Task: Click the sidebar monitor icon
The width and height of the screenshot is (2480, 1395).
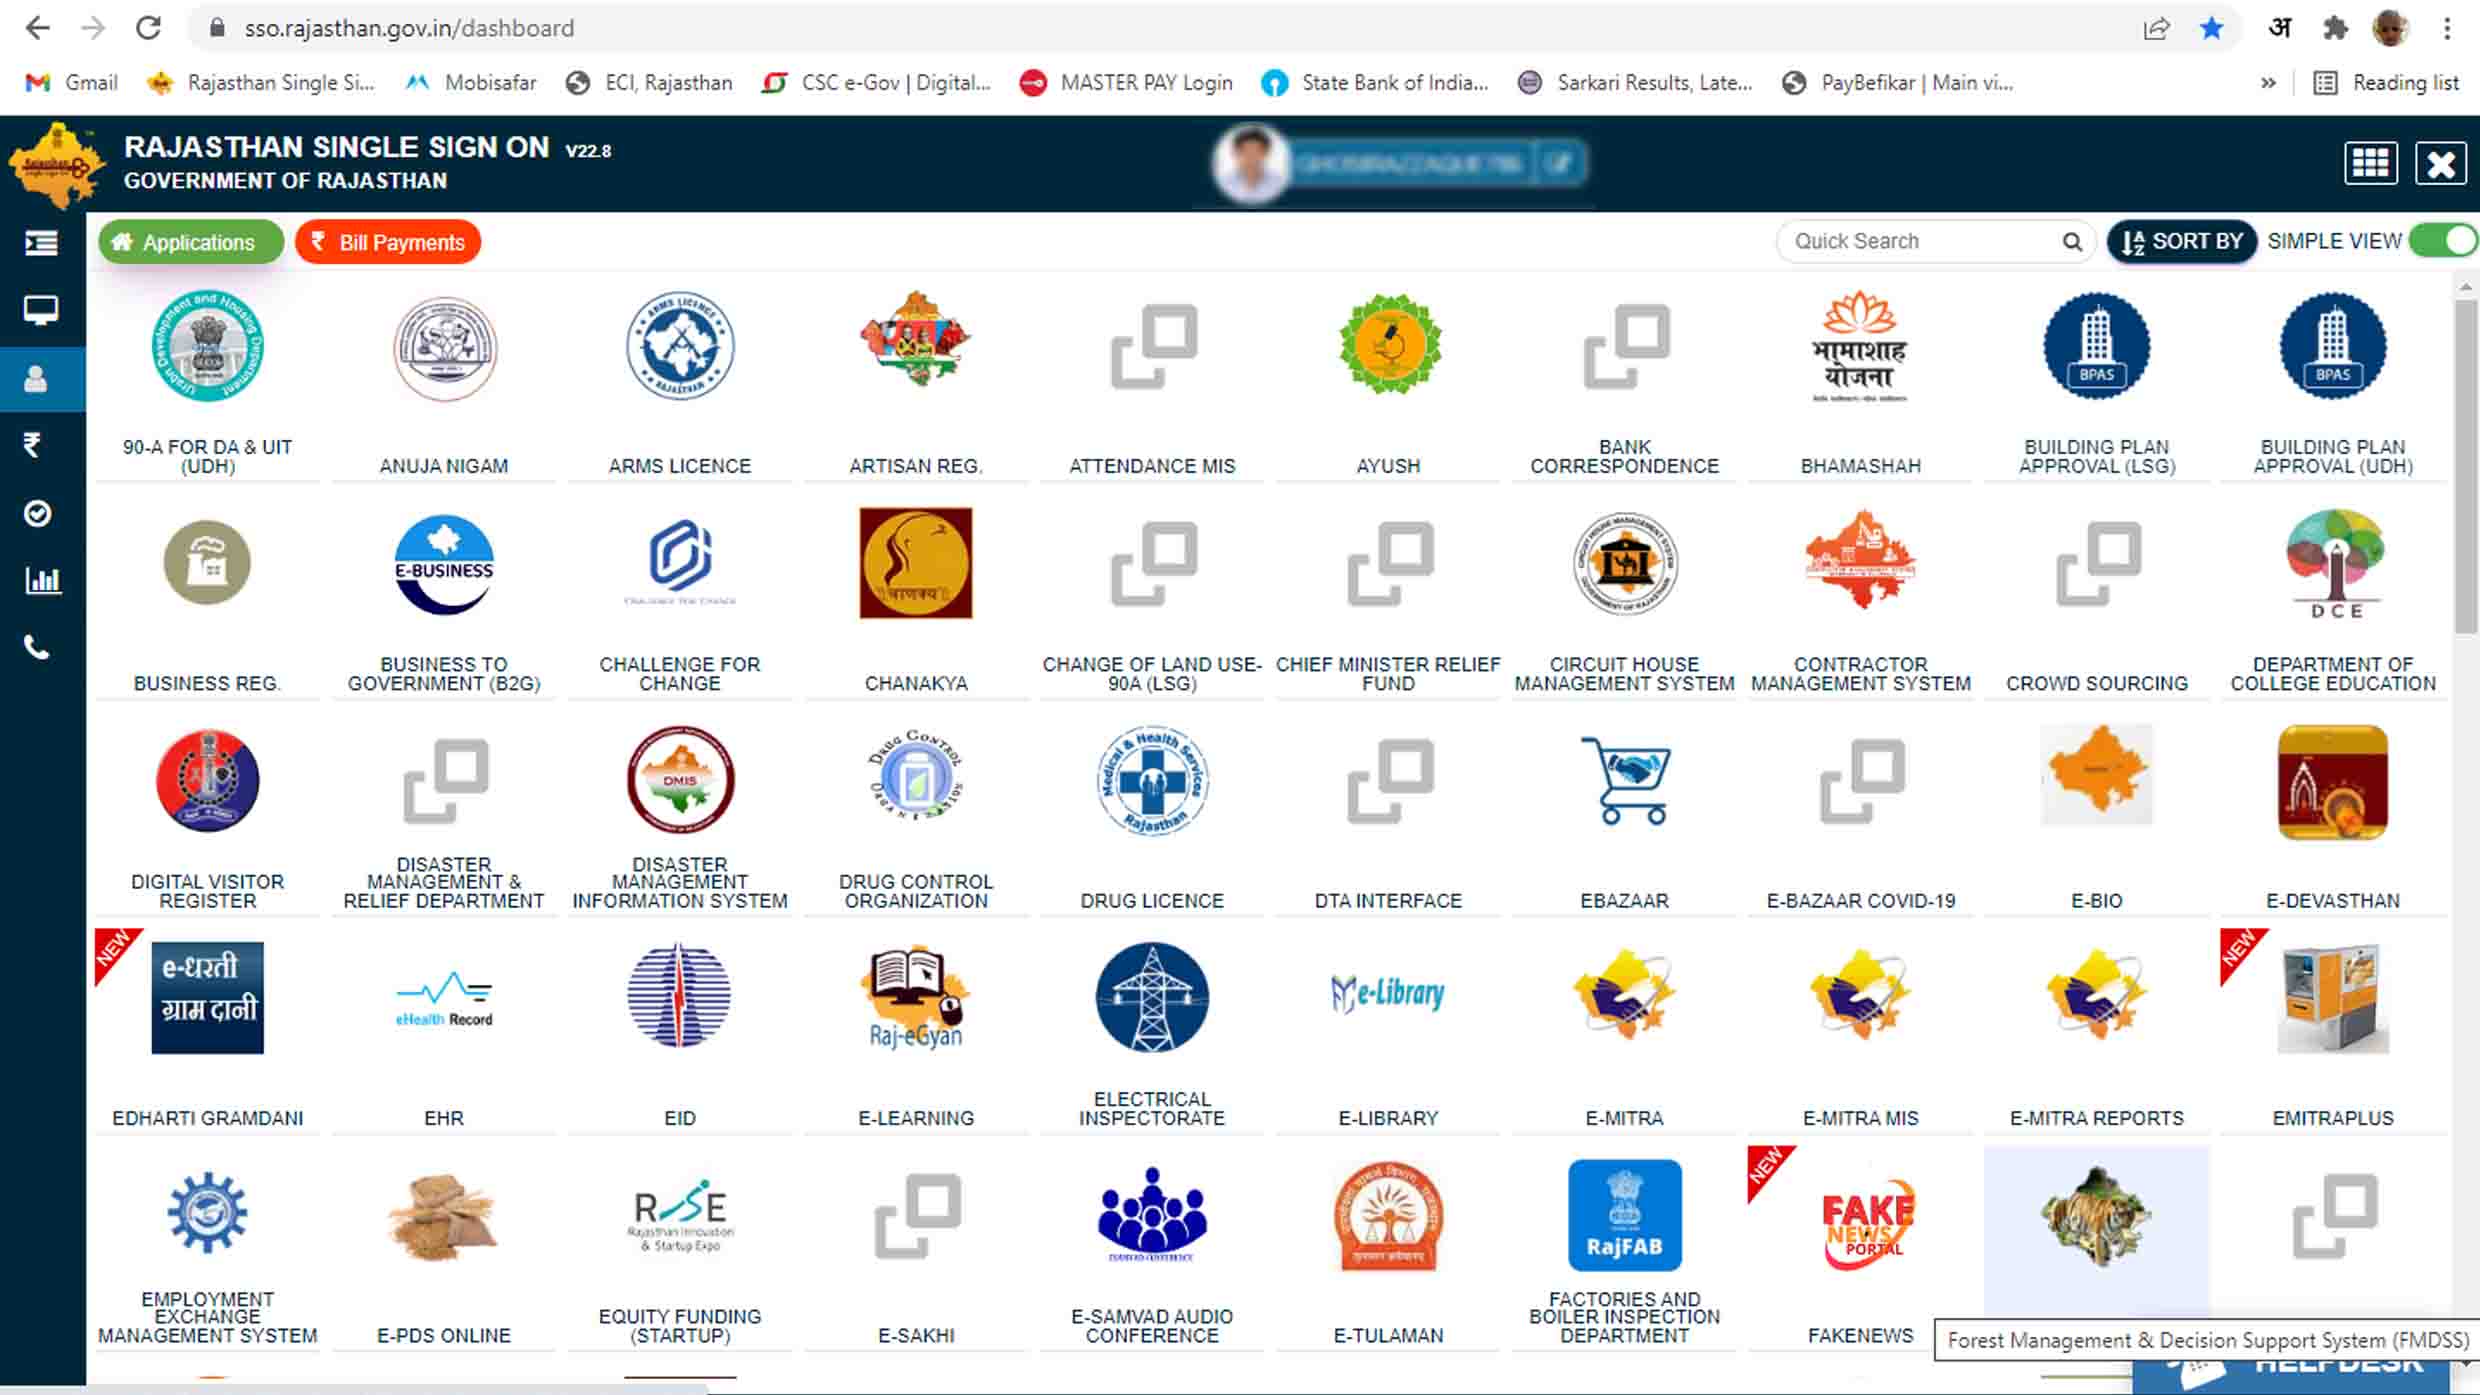Action: point(40,311)
